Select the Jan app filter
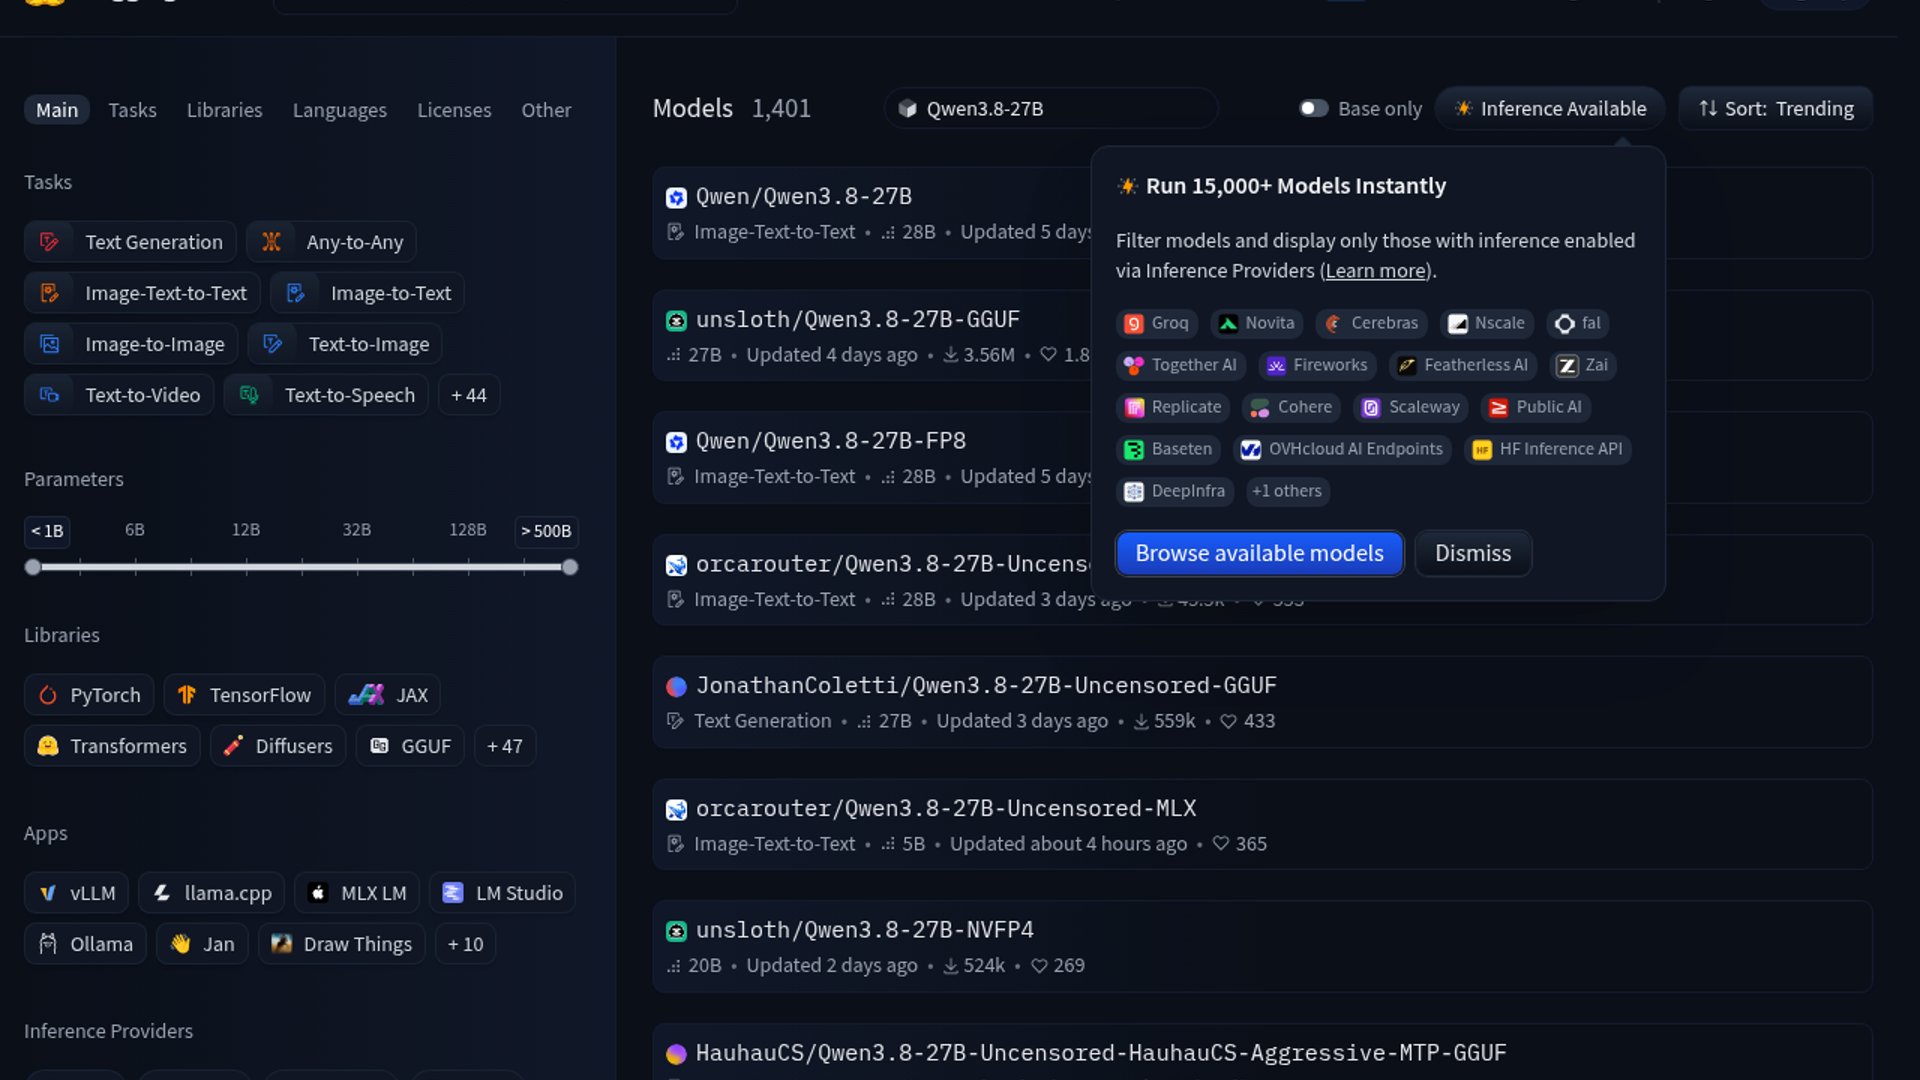Screen dimensions: 1920x1080 click(x=202, y=944)
